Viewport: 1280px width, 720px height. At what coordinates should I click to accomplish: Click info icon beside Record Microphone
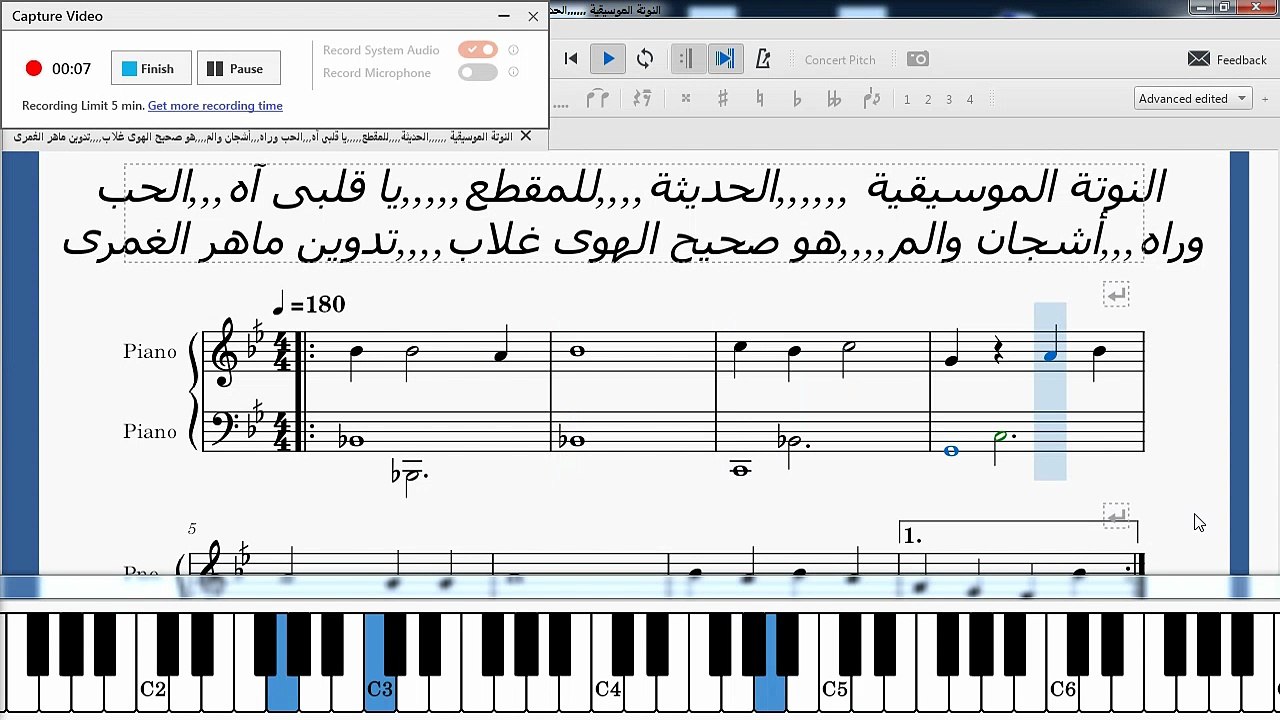tap(514, 72)
